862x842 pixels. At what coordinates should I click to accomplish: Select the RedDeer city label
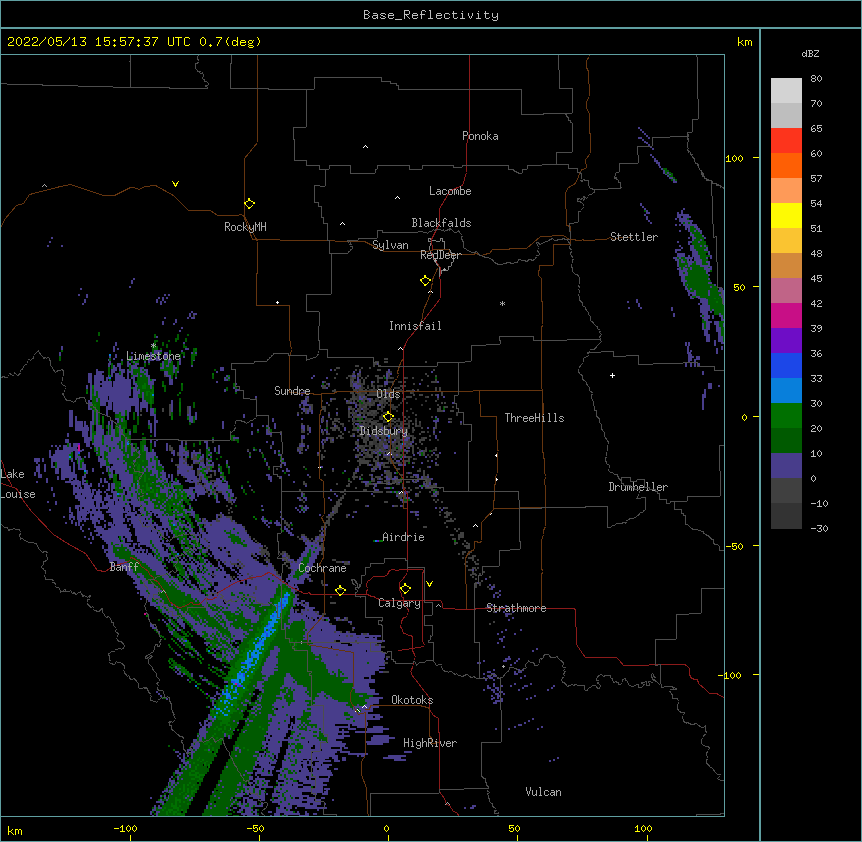pyautogui.click(x=440, y=255)
